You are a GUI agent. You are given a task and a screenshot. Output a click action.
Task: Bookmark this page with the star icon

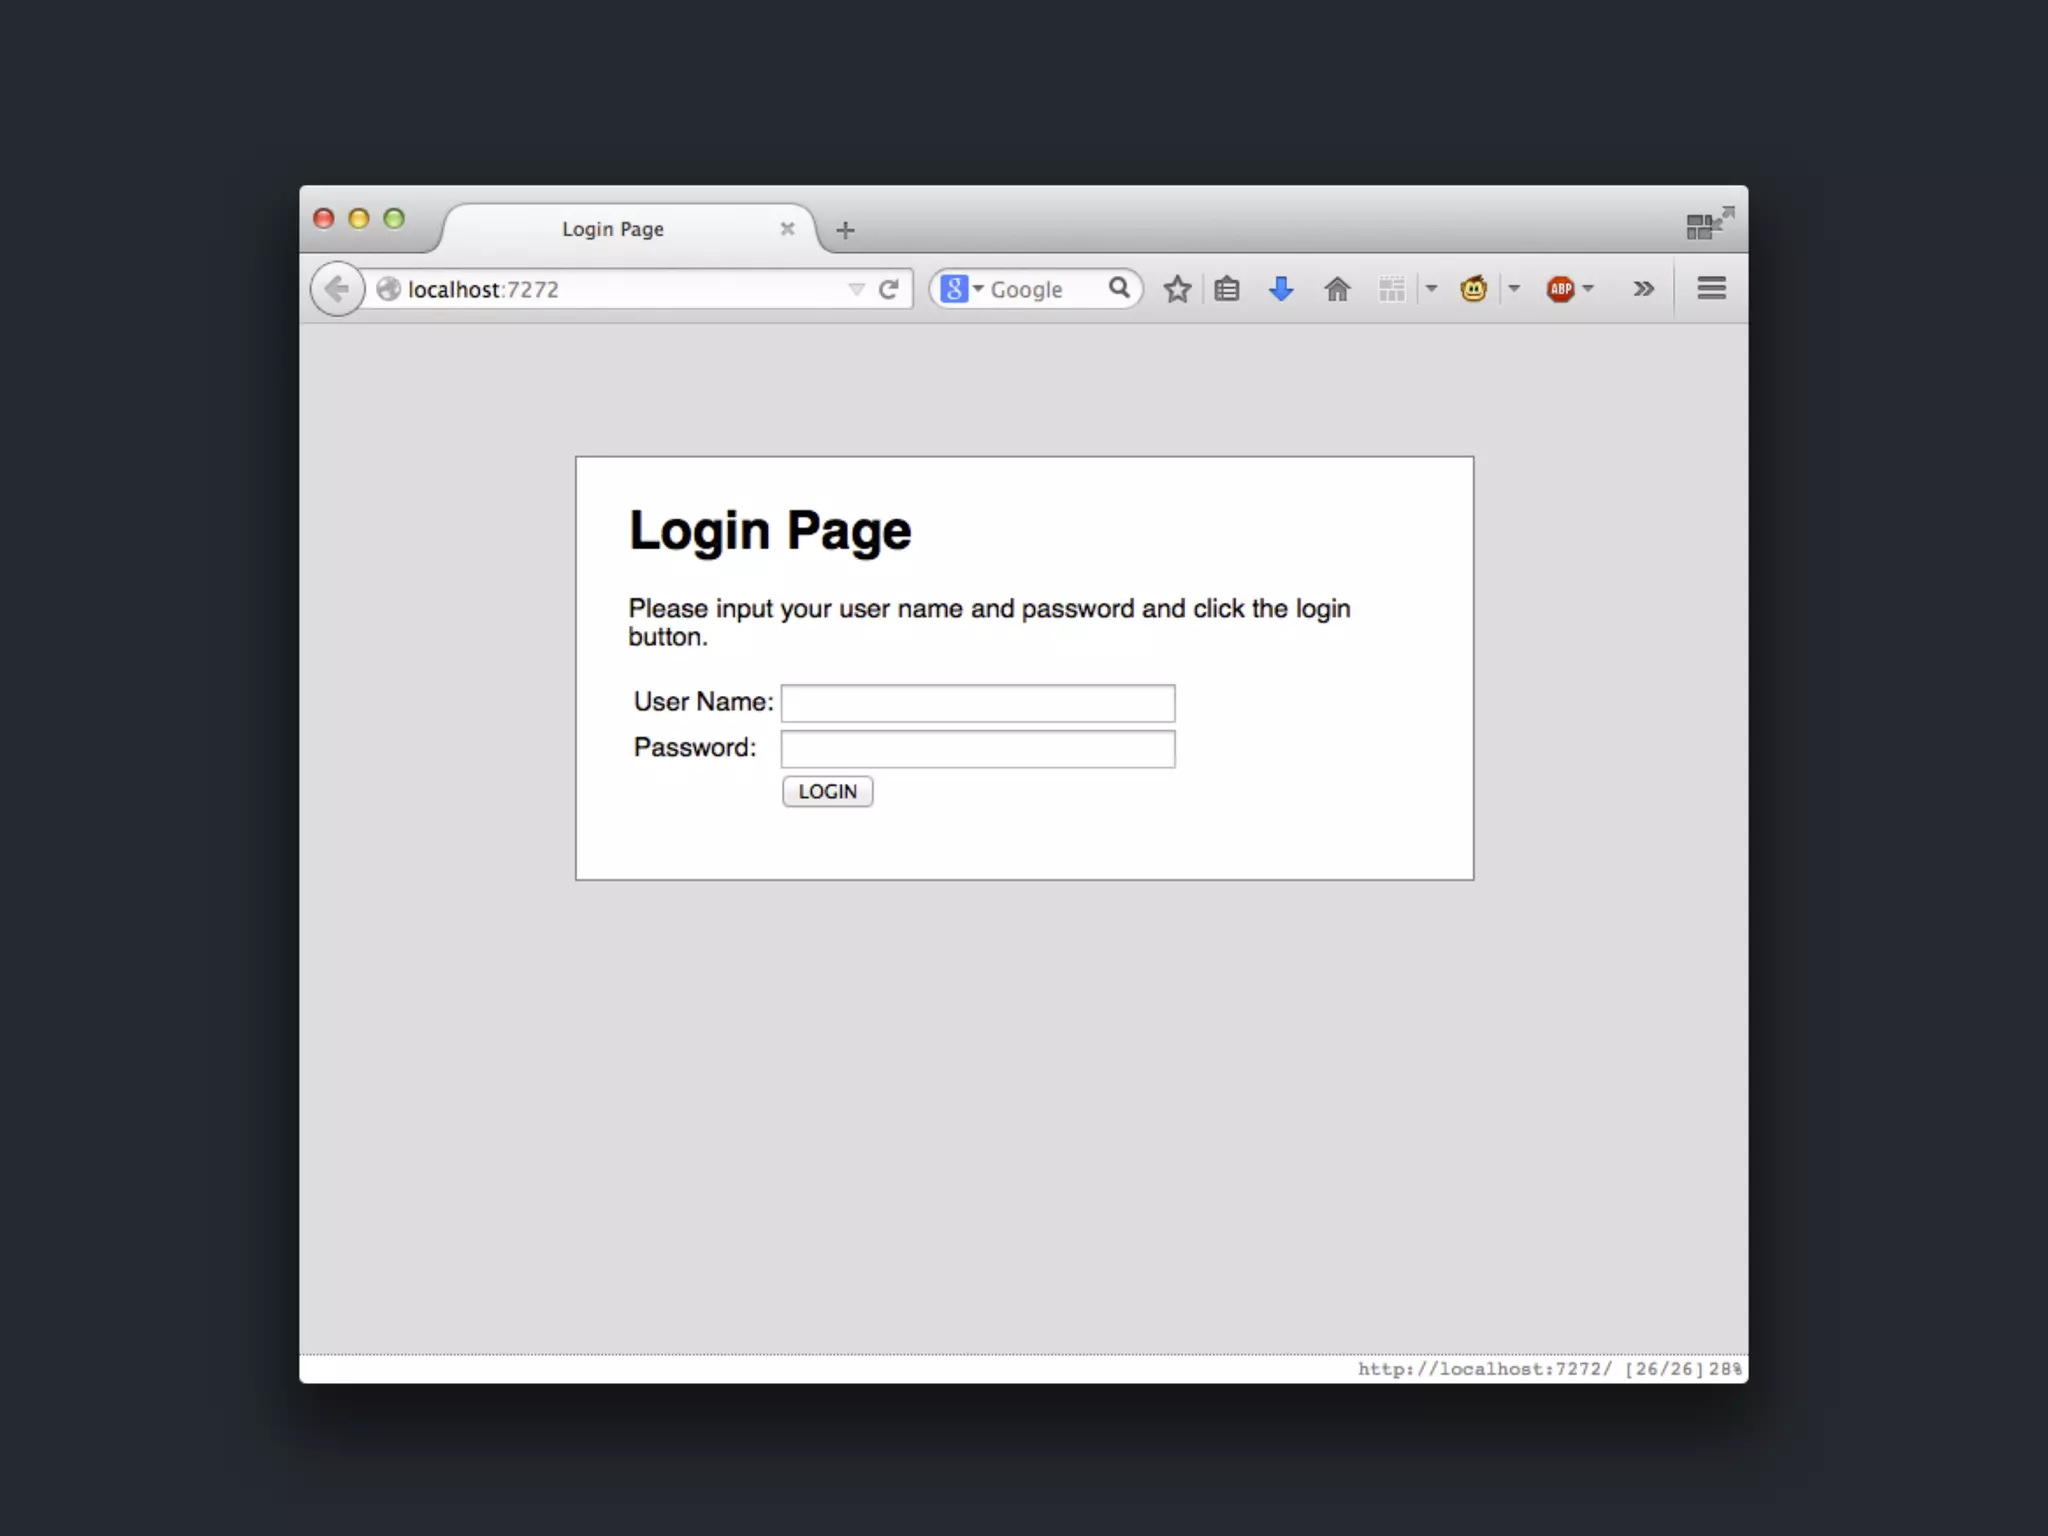[x=1177, y=289]
